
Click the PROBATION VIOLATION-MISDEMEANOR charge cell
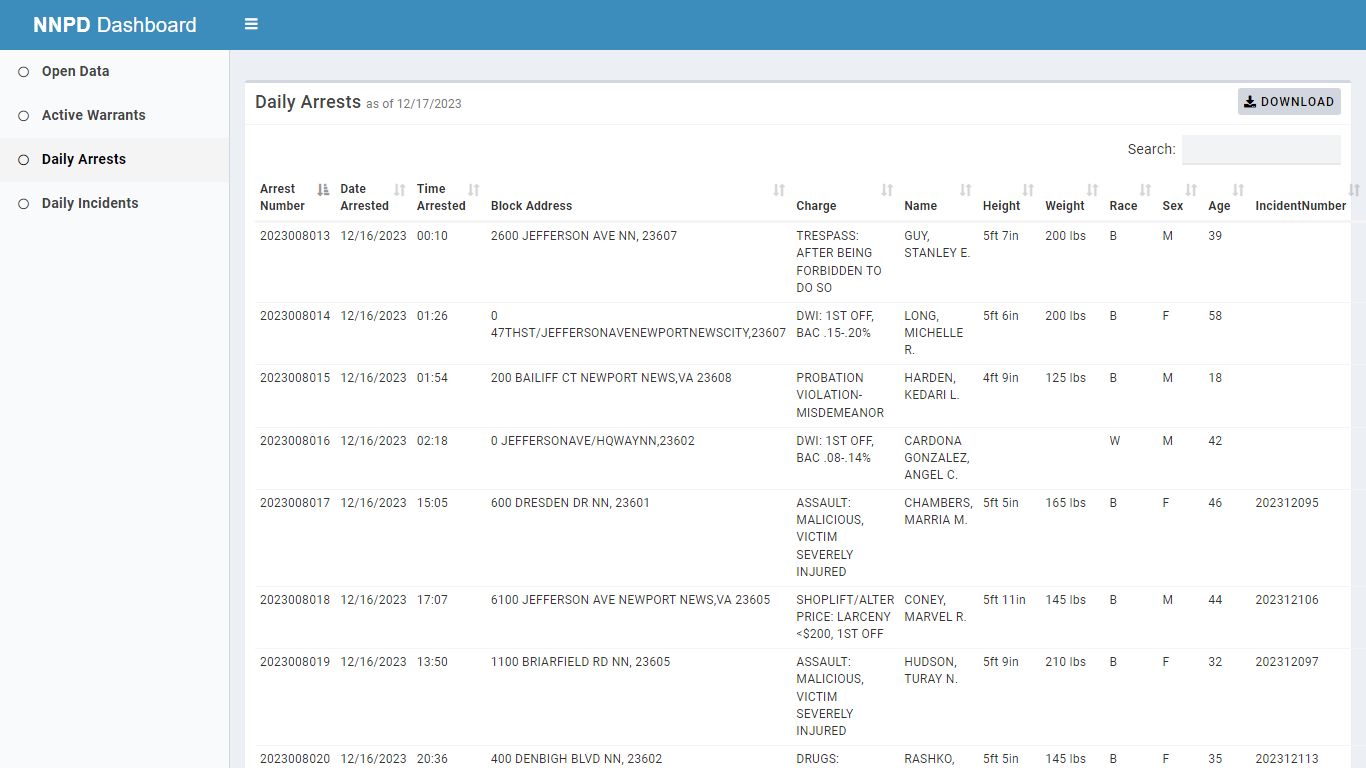pyautogui.click(x=840, y=395)
